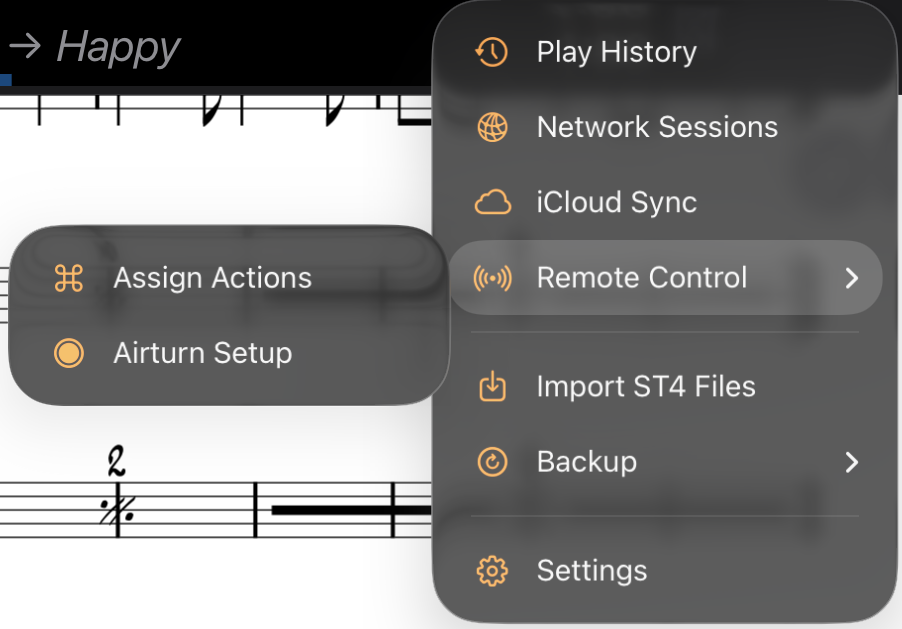Screen dimensions: 902x629
Task: Select Assign Actions in the submenu
Action: [214, 279]
